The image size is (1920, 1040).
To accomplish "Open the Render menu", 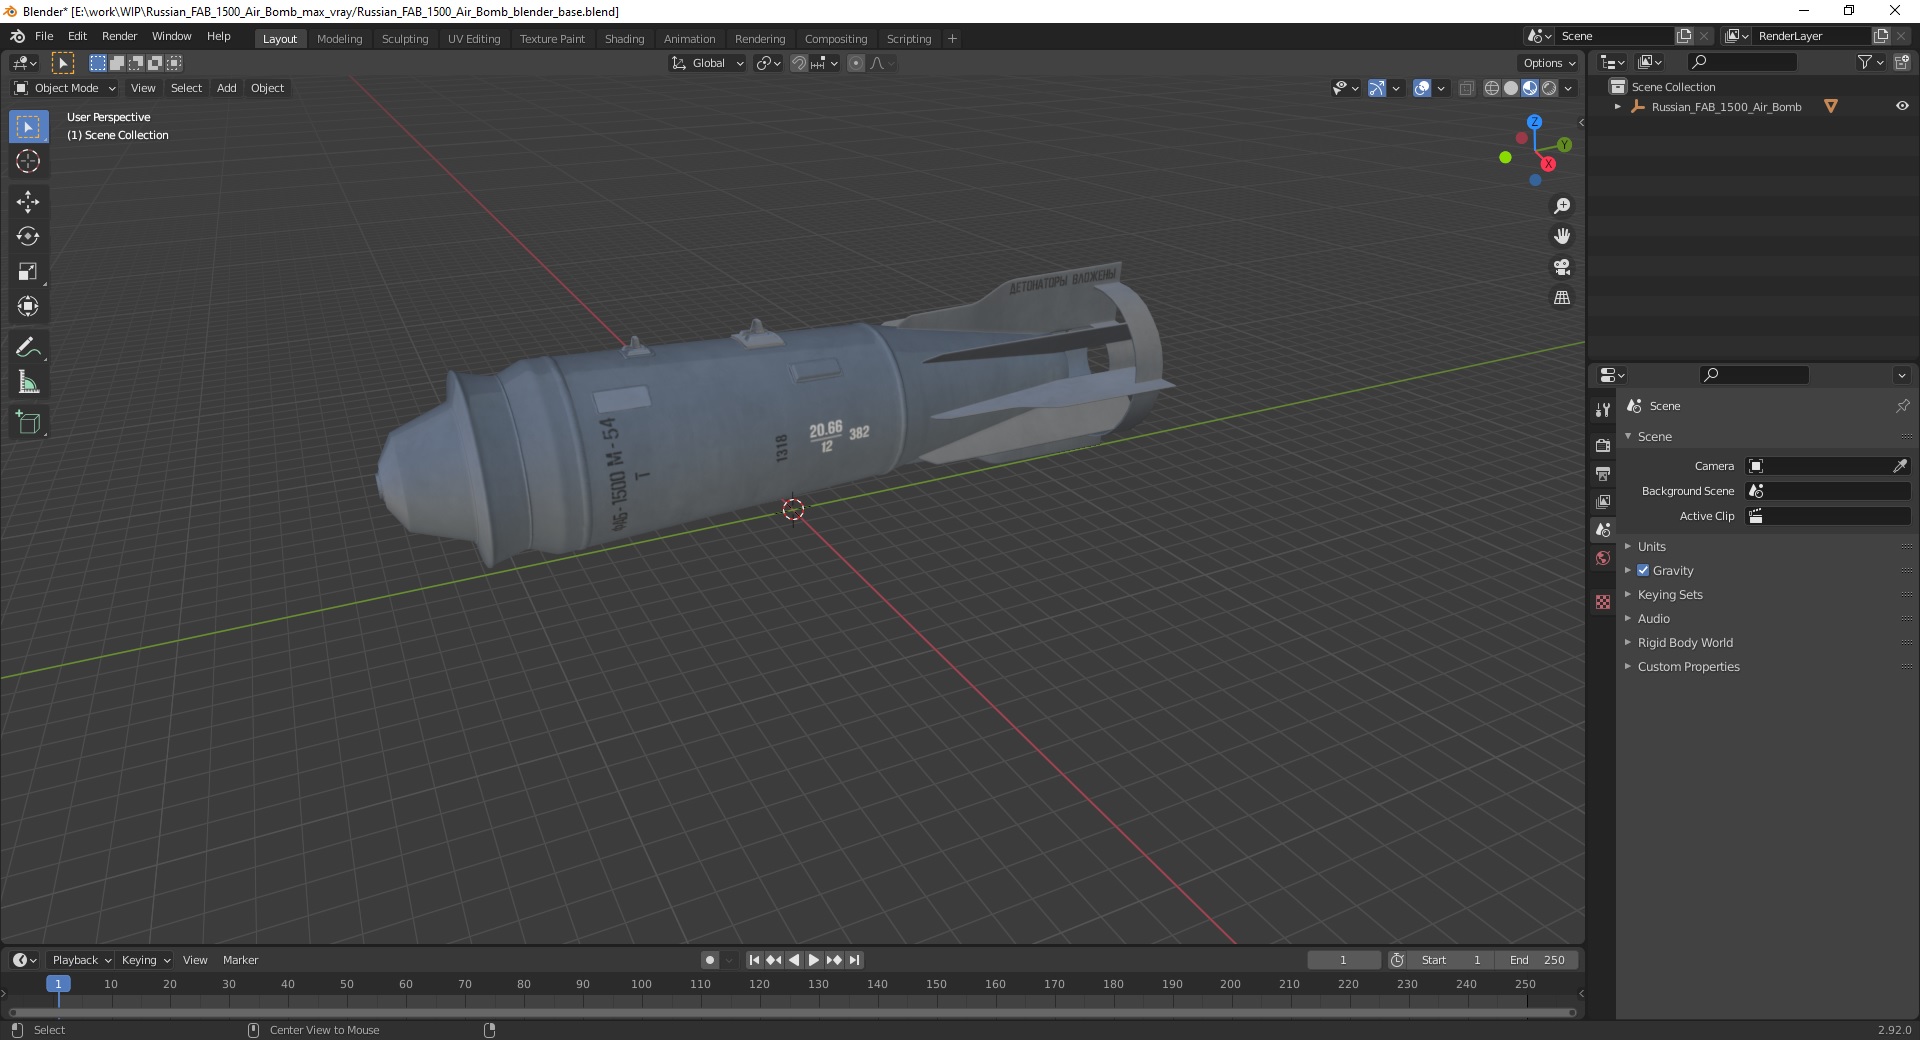I will point(119,36).
